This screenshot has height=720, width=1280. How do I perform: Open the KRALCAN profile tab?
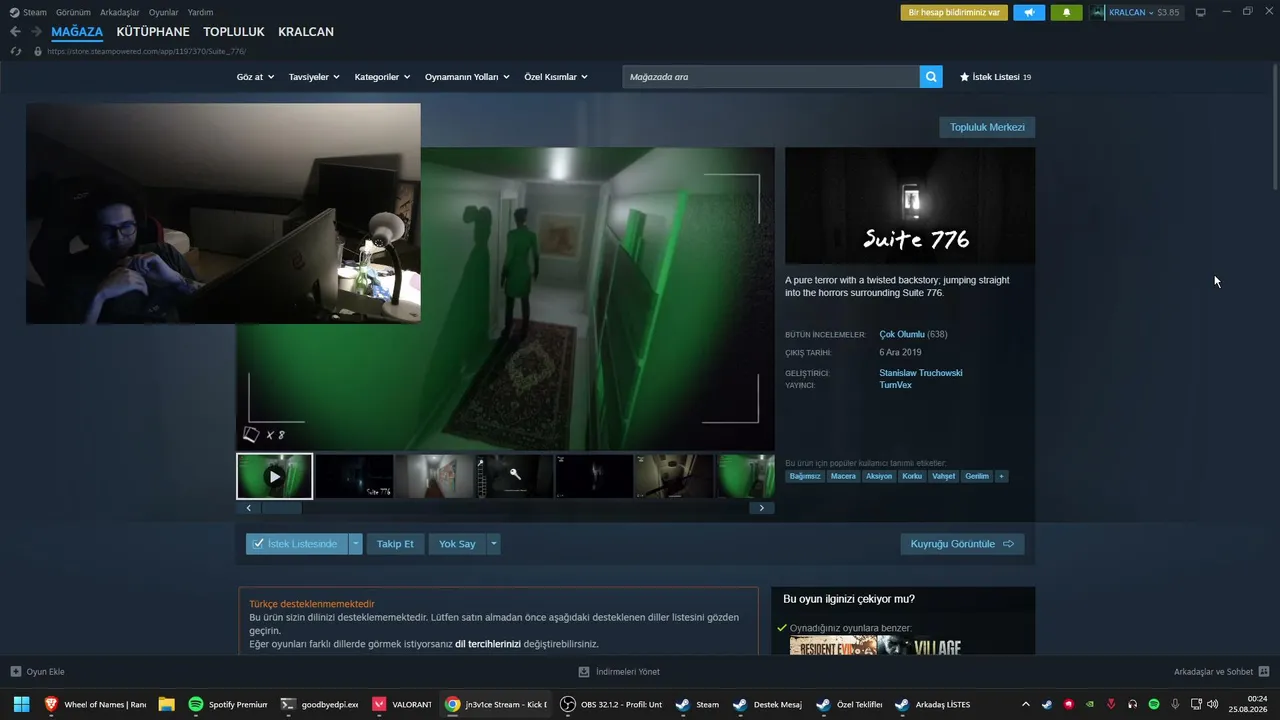[306, 32]
